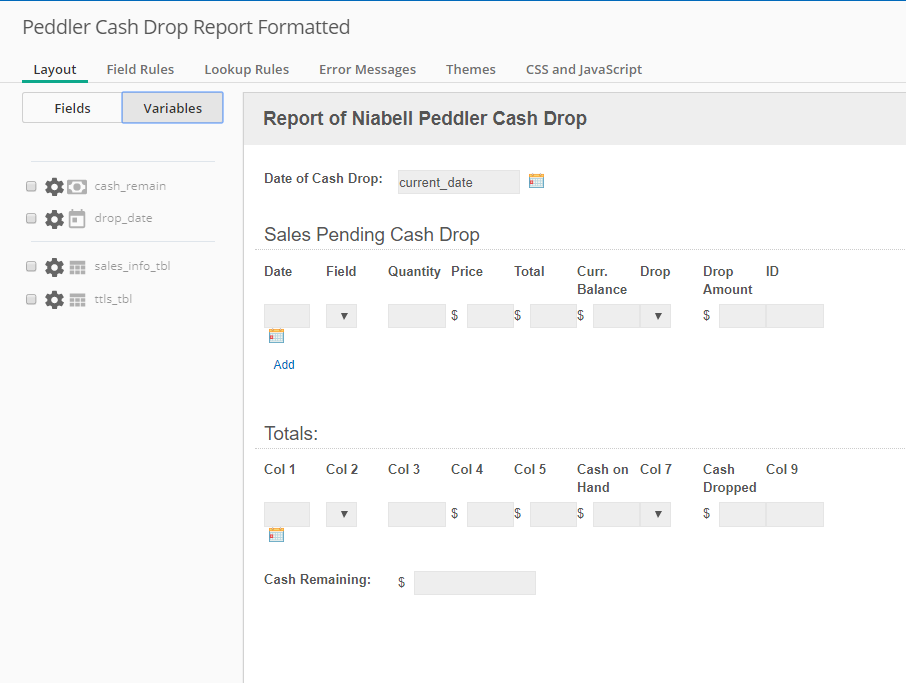Toggle the drop_date checkbox

pyautogui.click(x=31, y=218)
